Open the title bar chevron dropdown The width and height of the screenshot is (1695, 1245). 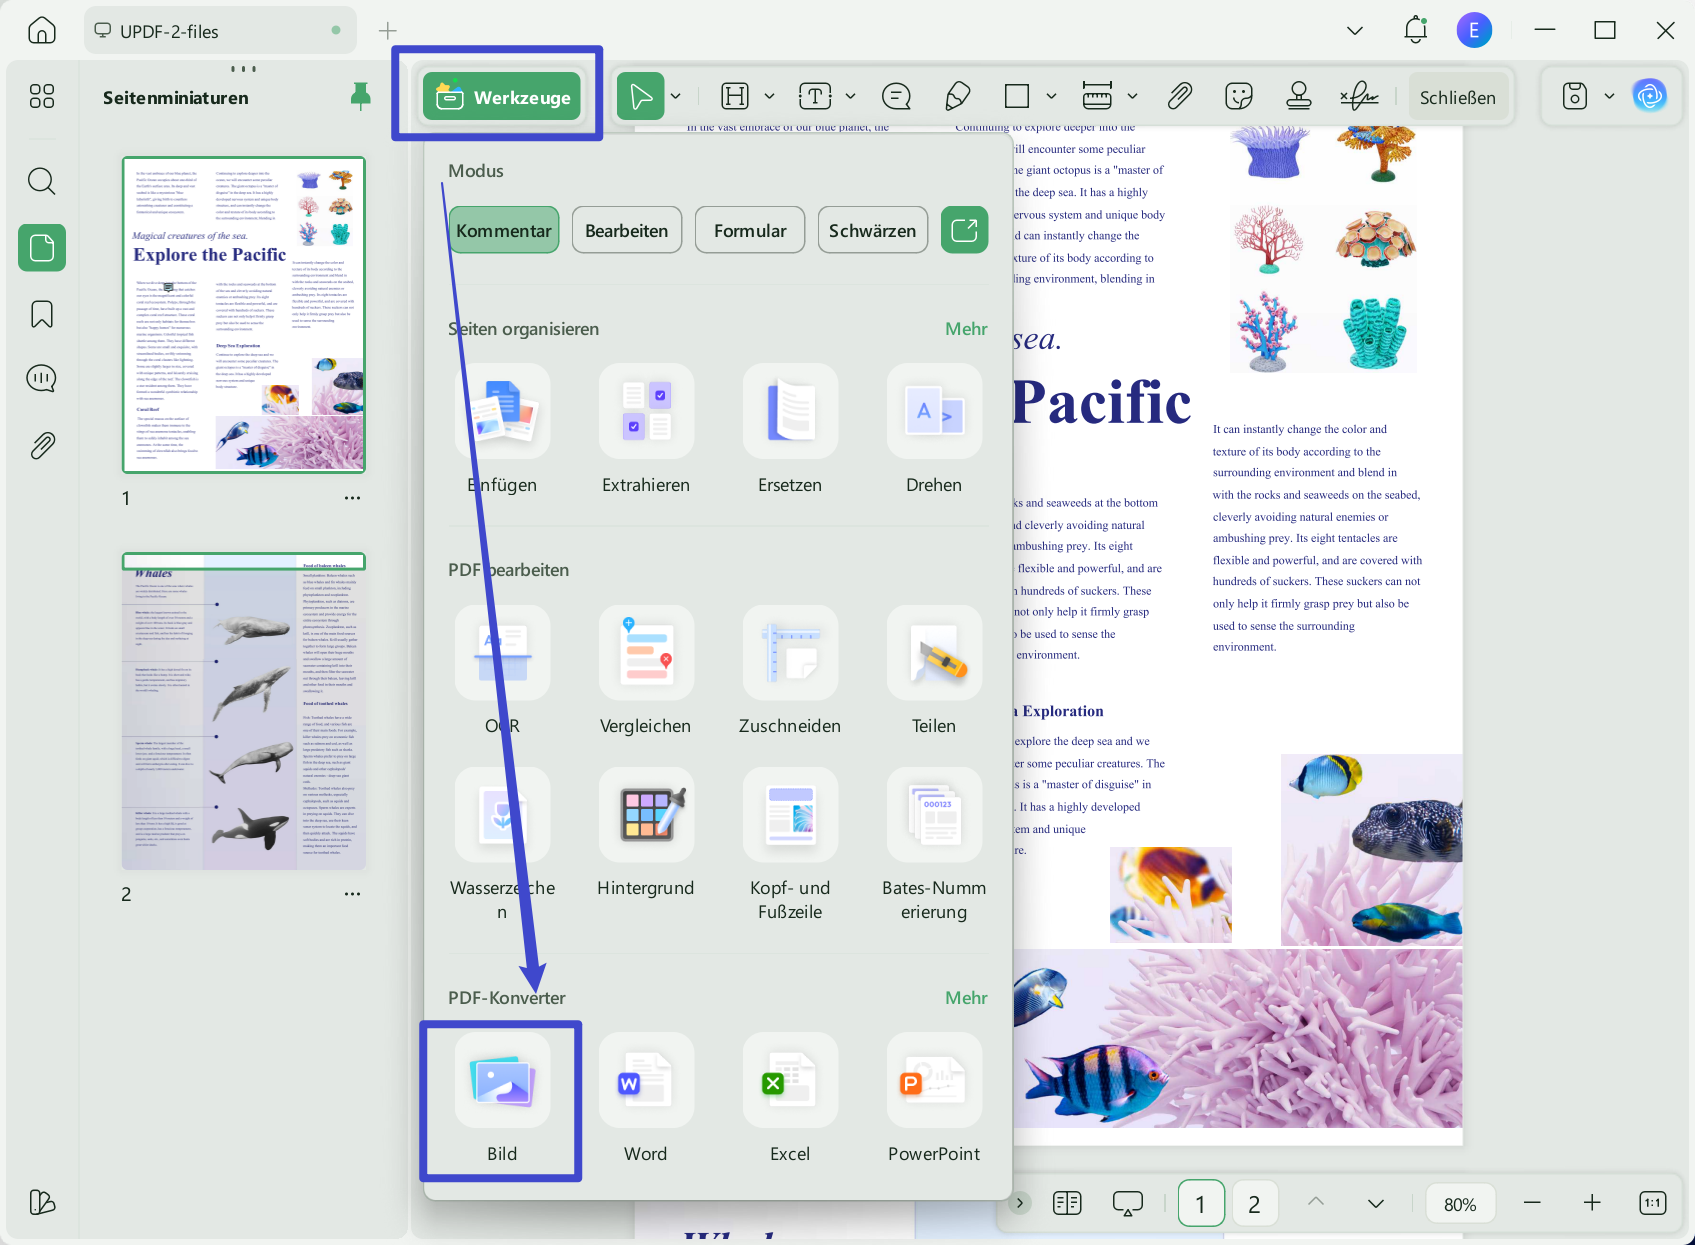(1355, 31)
